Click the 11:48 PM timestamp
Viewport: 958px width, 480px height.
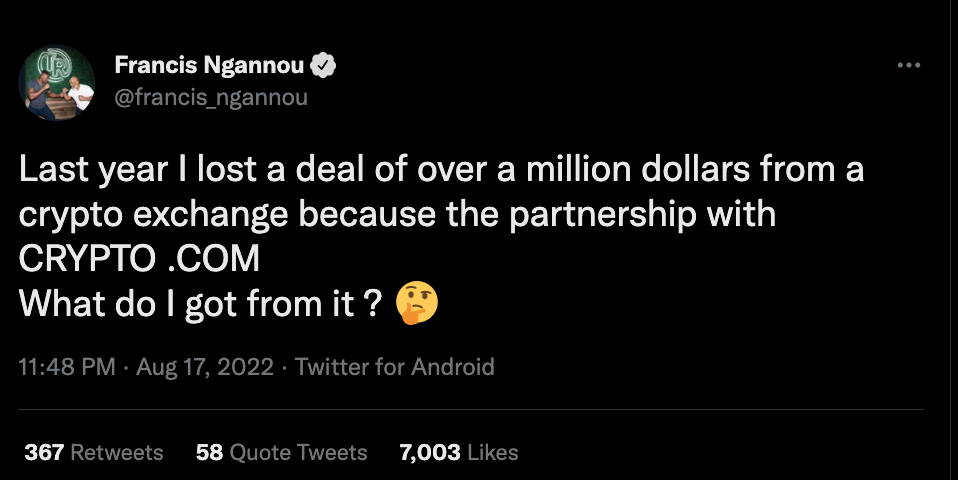click(x=67, y=367)
